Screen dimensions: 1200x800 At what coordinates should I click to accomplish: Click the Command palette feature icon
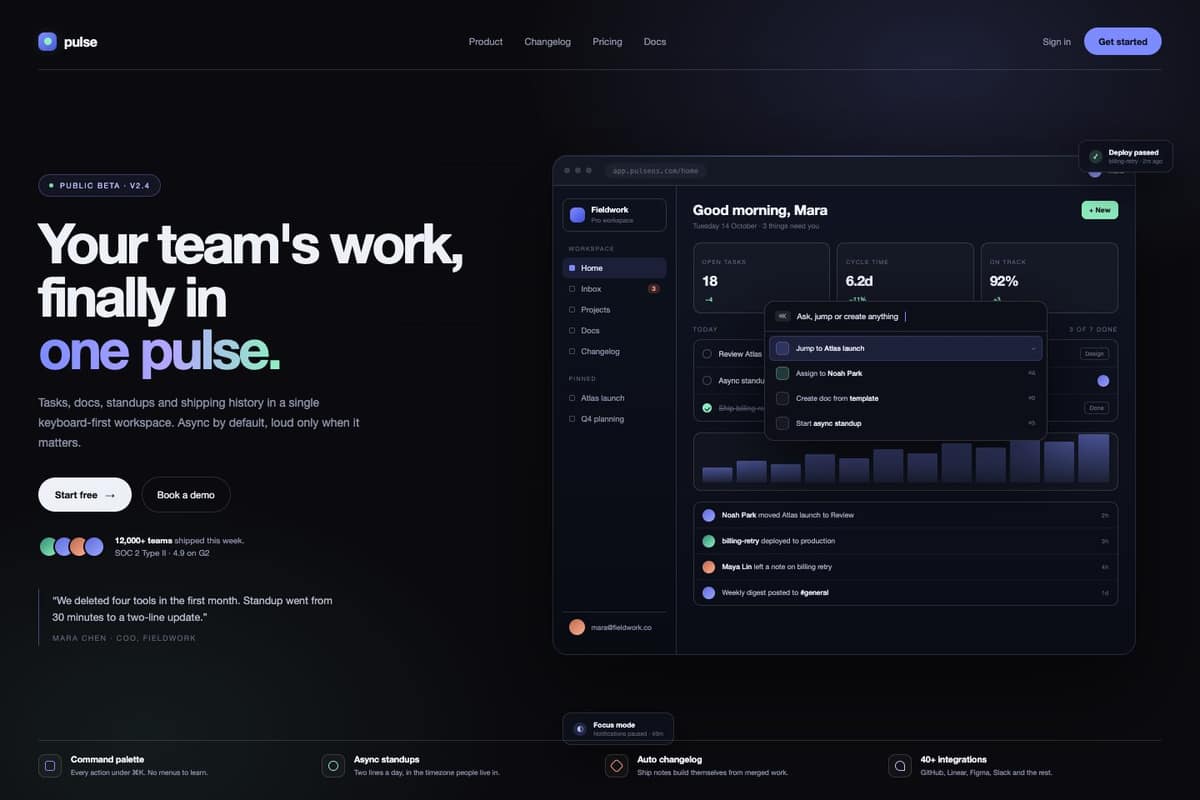tap(49, 766)
